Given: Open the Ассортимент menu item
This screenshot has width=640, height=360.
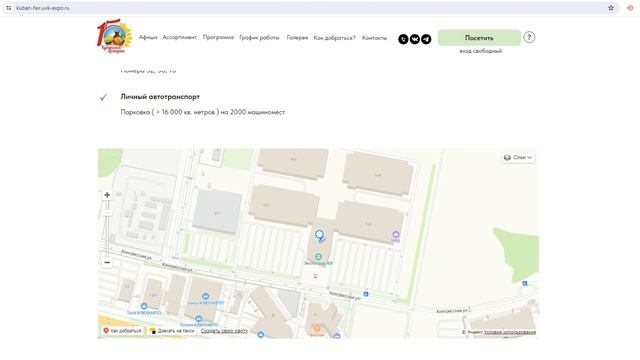Looking at the screenshot, I should (179, 37).
